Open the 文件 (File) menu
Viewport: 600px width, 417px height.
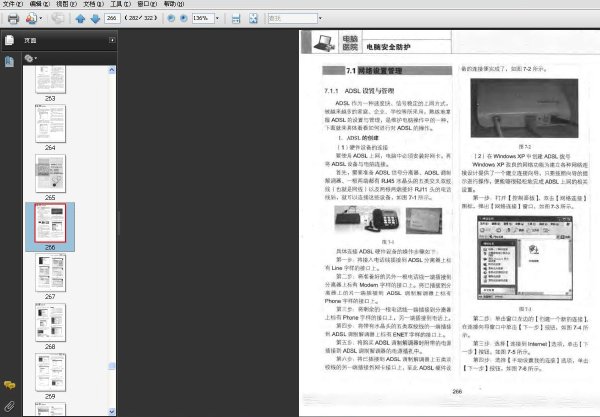pos(13,4)
